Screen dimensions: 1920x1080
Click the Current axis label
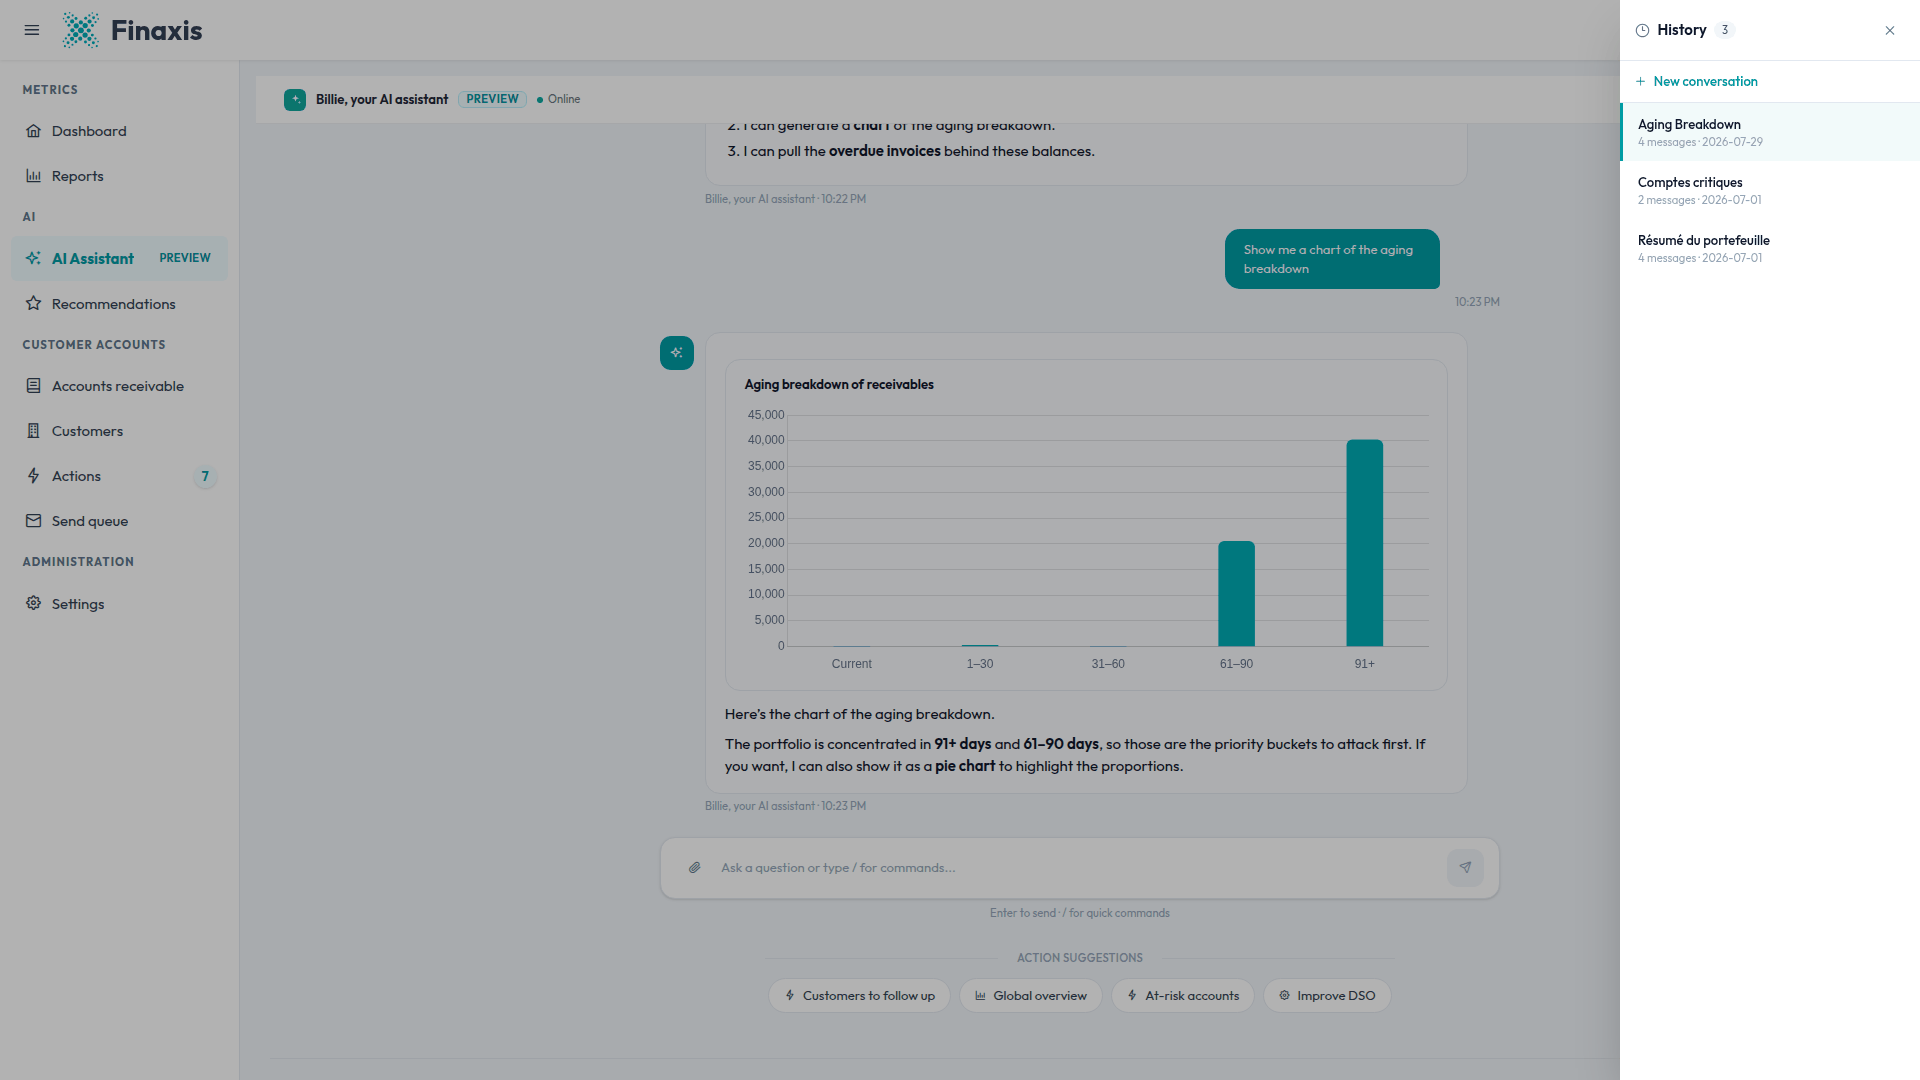[x=851, y=664]
